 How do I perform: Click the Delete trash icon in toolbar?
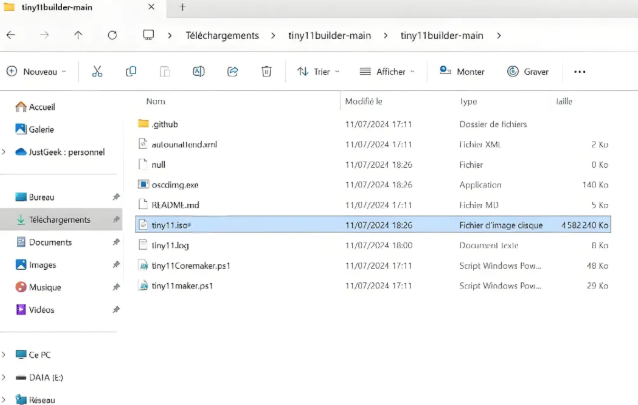[266, 72]
